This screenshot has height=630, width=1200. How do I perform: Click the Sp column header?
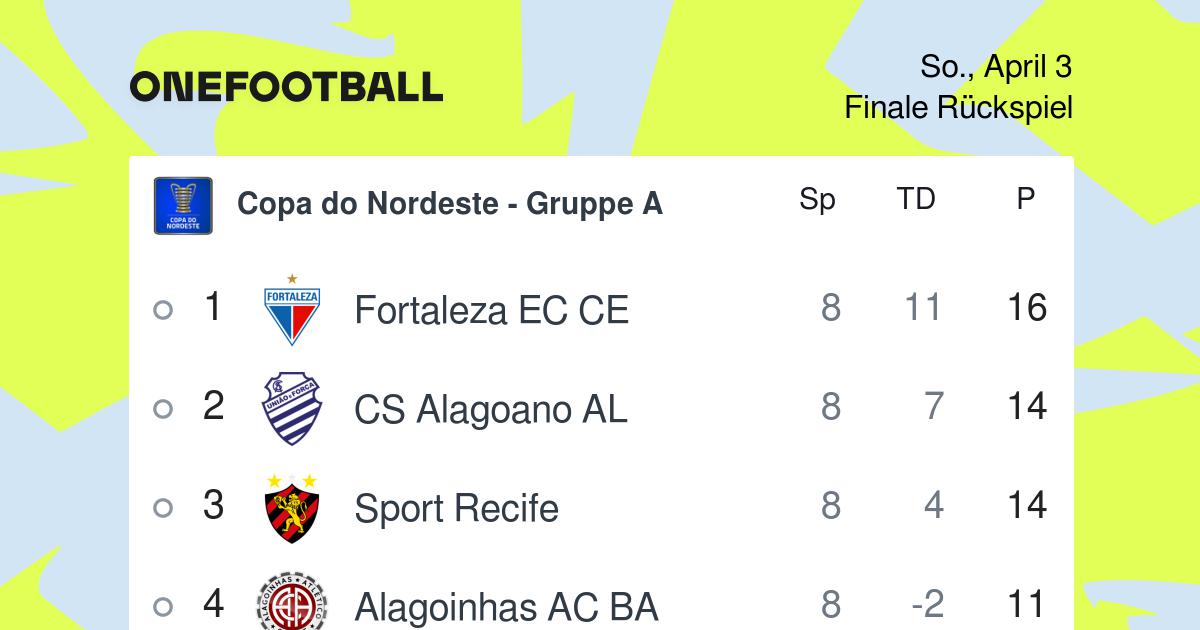pyautogui.click(x=817, y=201)
